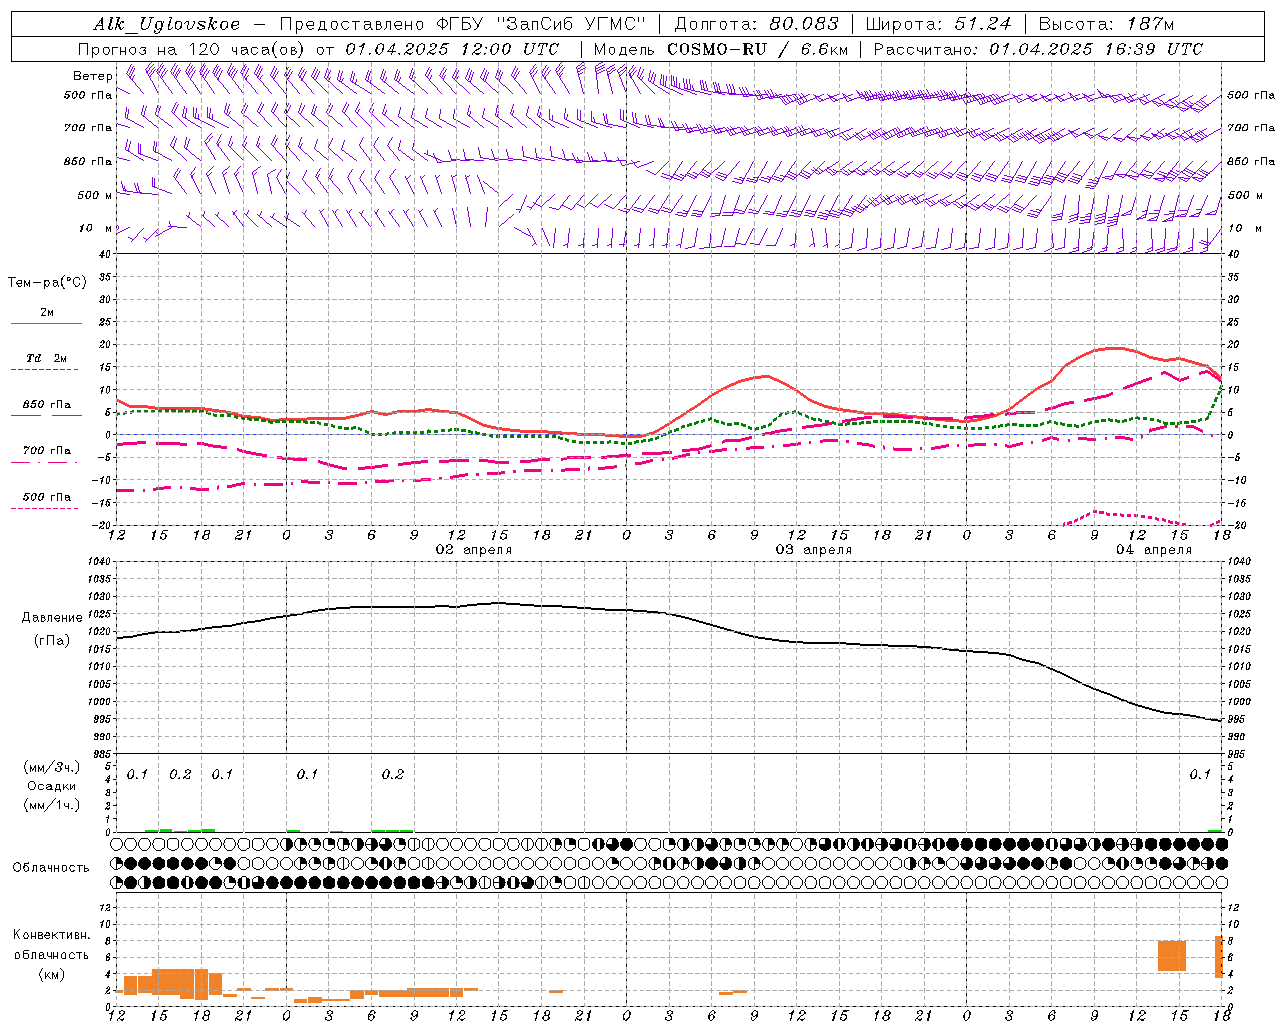Click the green precipitation bar around 6–9h on 02 April
Viewport: 1280px width, 1024px height.
(x=392, y=830)
